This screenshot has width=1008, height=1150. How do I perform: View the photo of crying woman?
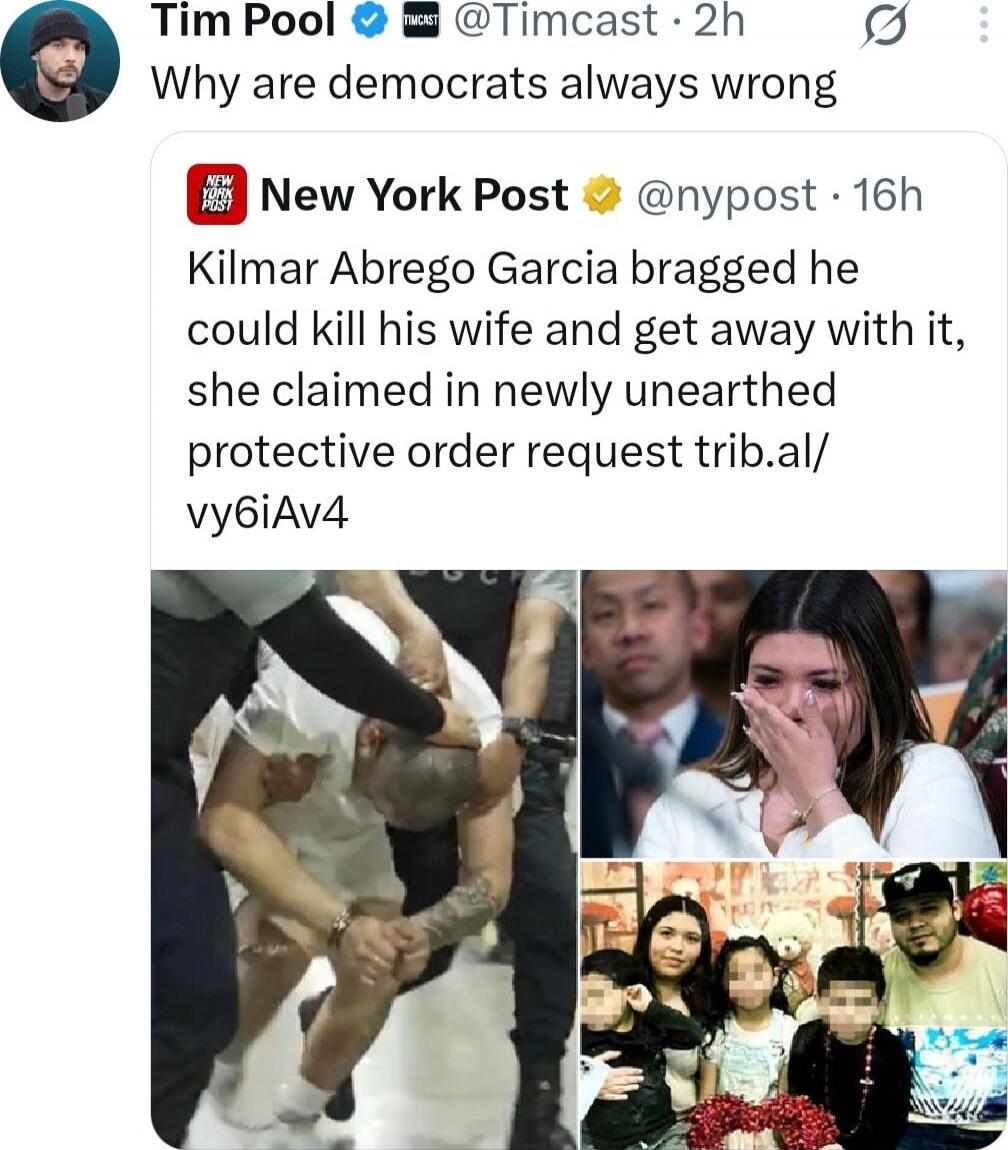pyautogui.click(x=794, y=714)
